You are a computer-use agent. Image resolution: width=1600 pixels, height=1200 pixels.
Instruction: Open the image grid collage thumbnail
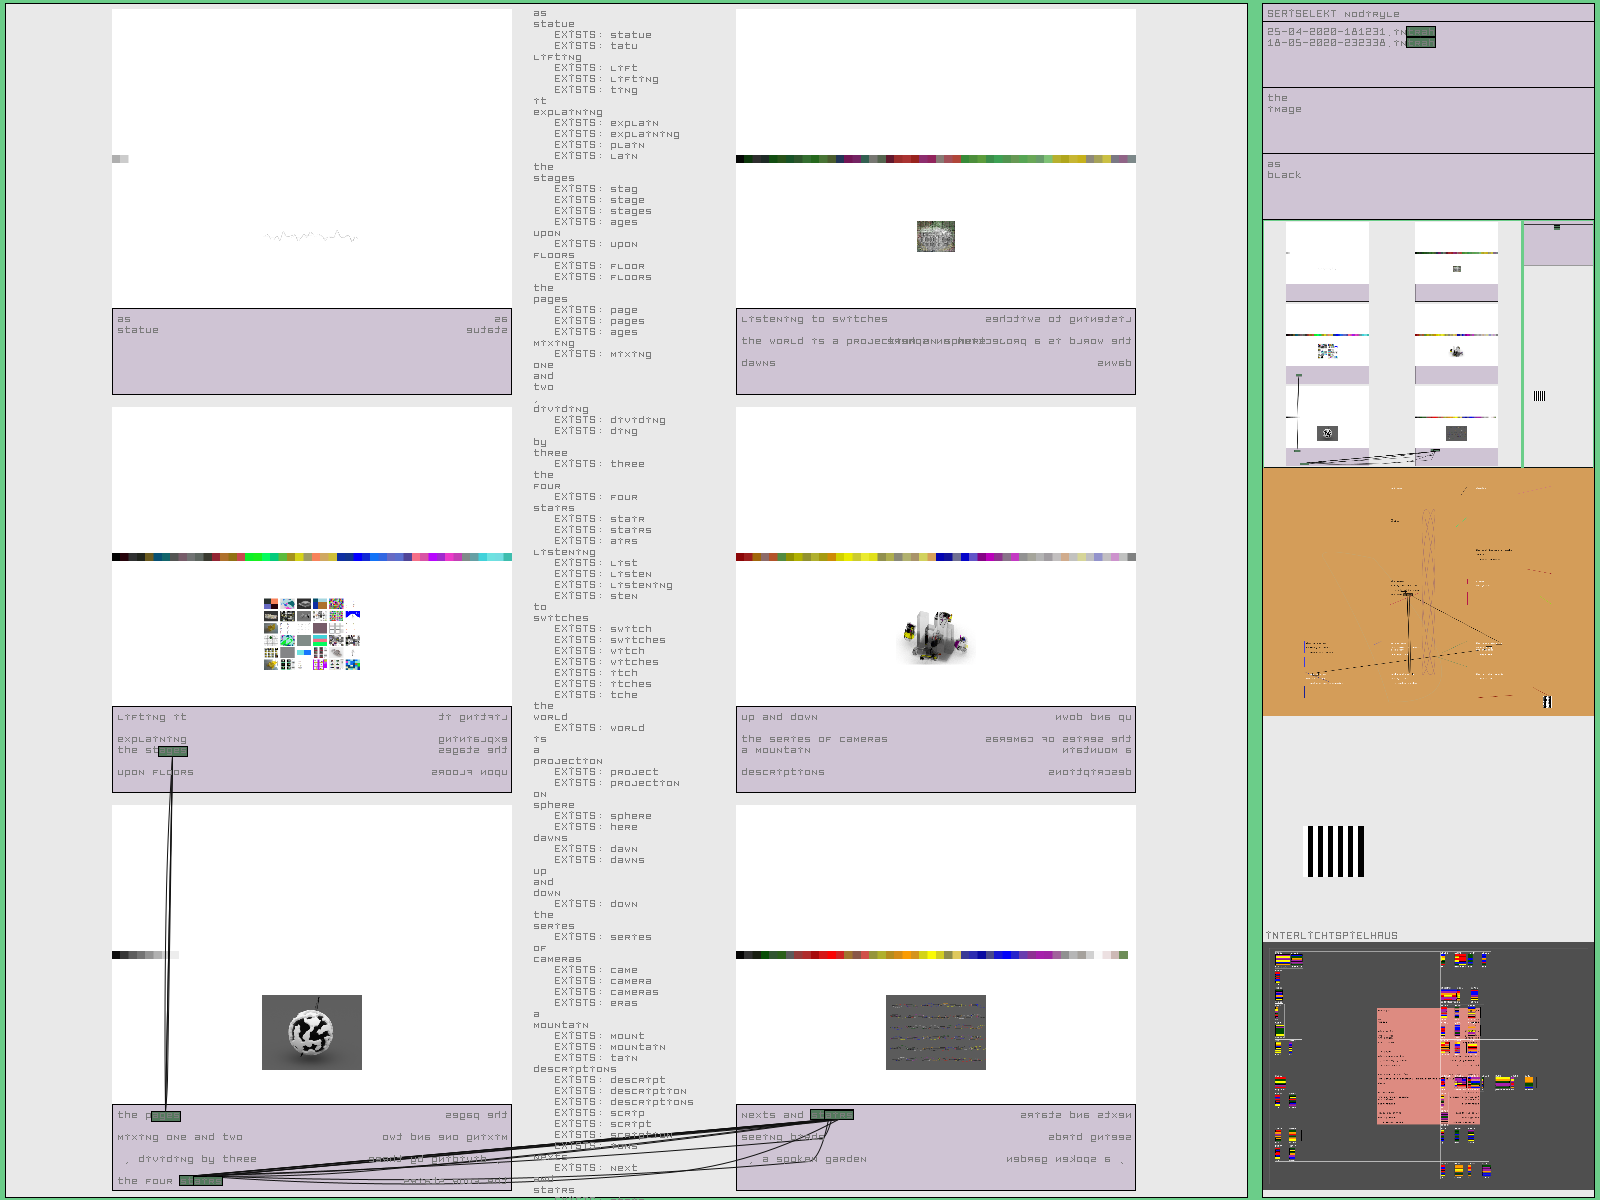(x=312, y=634)
